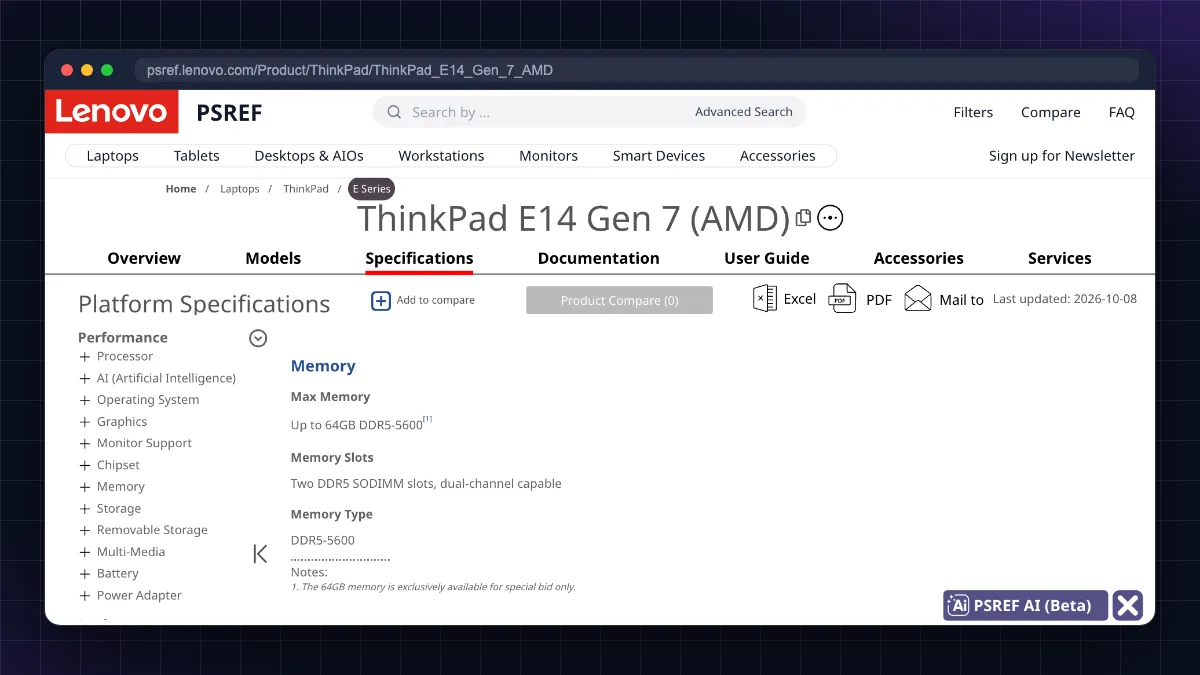
Task: Click the footnote [1] superscript link
Action: tap(428, 420)
